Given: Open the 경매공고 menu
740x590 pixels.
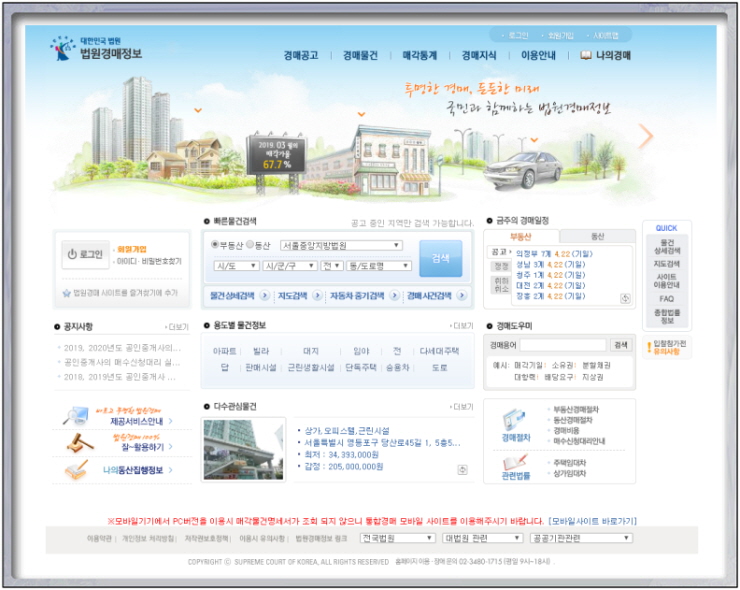Looking at the screenshot, I should coord(301,55).
